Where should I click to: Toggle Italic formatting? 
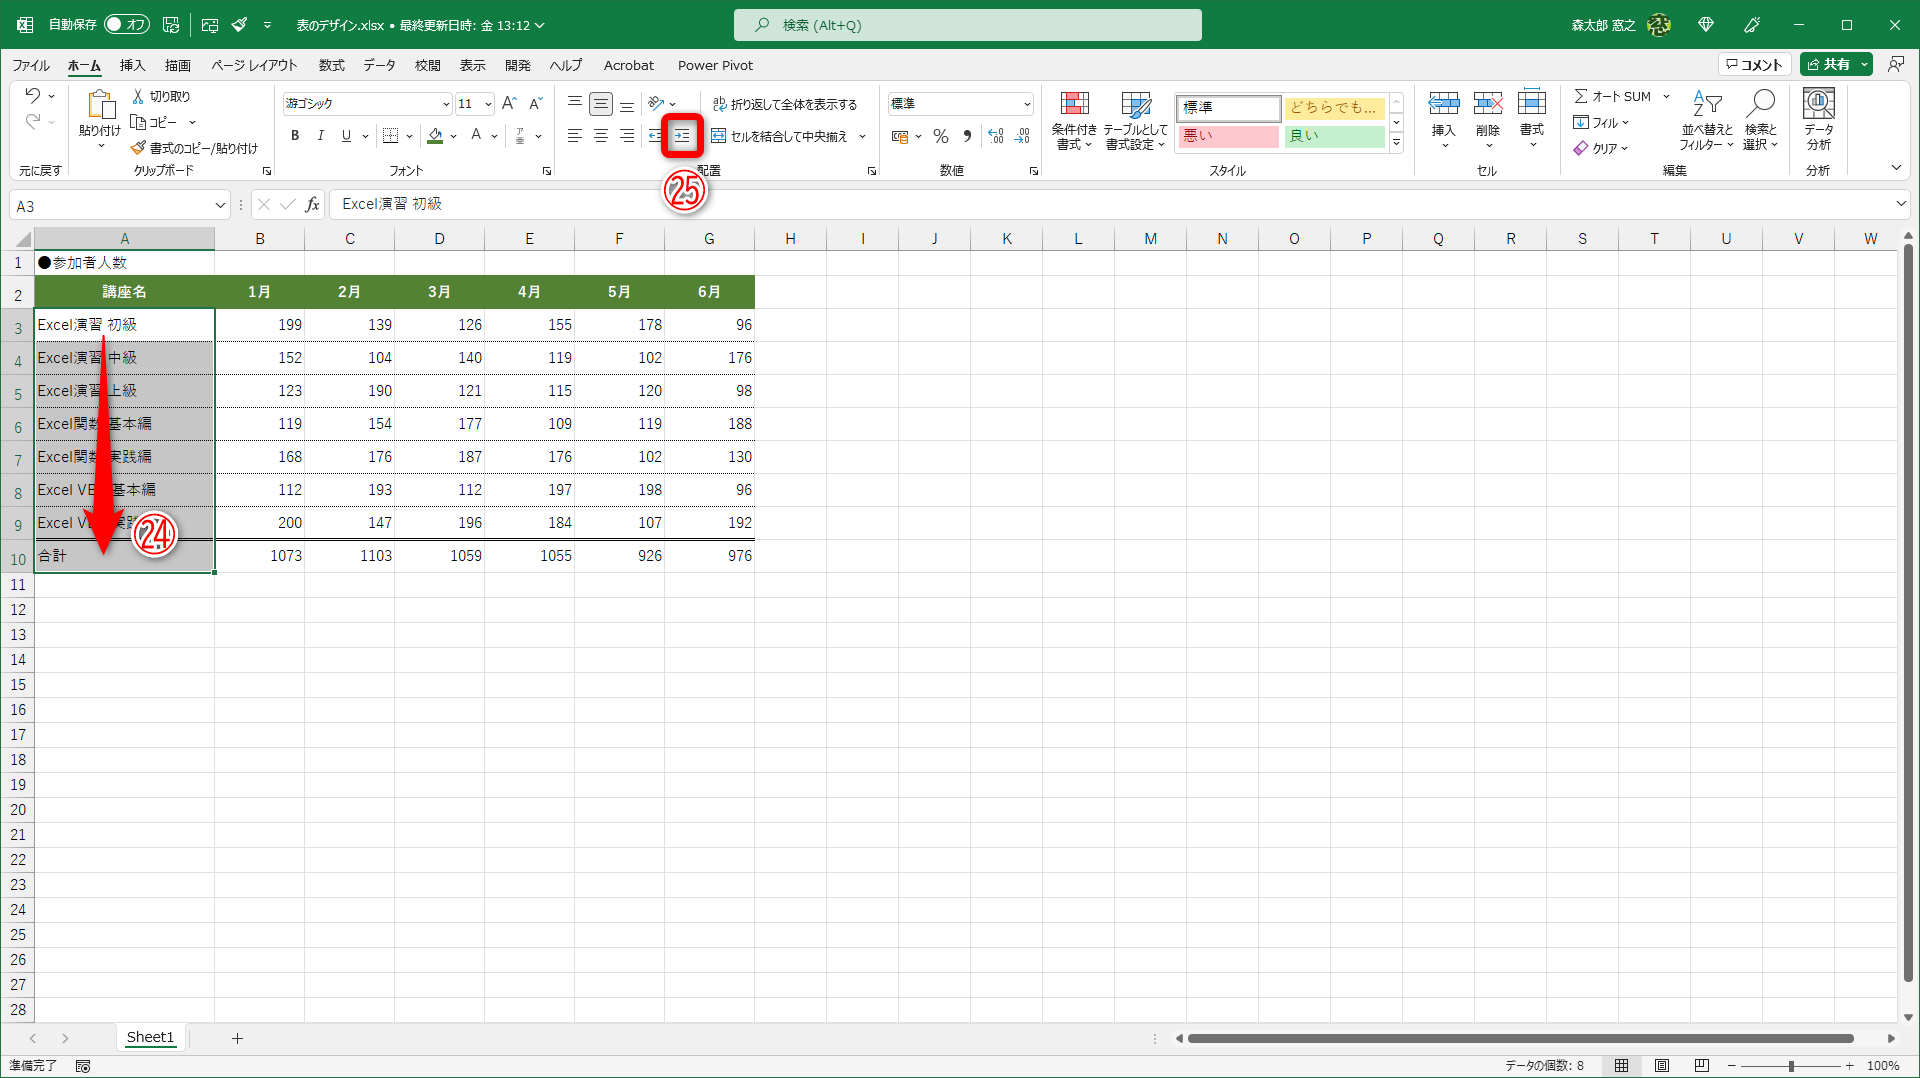pos(320,136)
